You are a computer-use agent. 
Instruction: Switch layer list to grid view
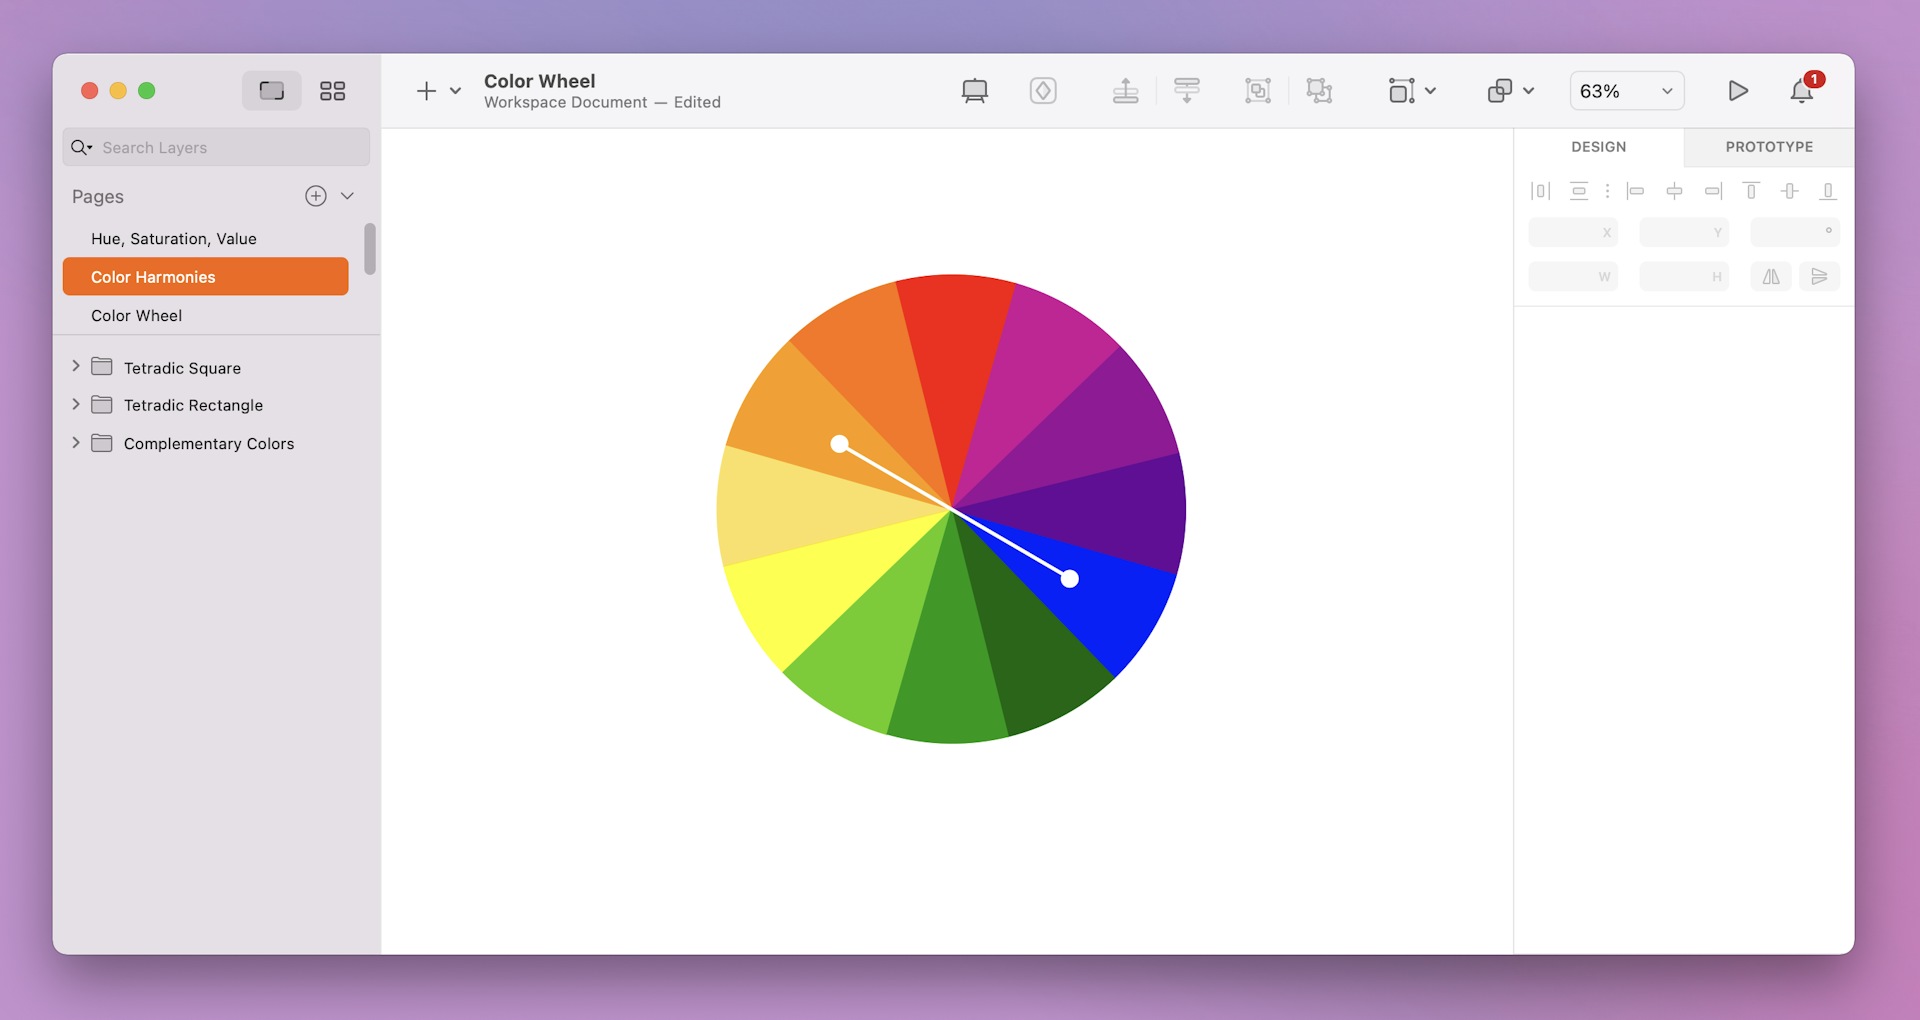332,90
